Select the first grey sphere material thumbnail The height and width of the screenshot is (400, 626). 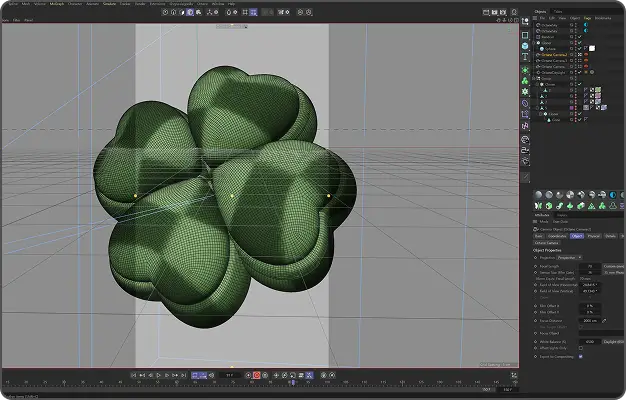[x=539, y=195]
